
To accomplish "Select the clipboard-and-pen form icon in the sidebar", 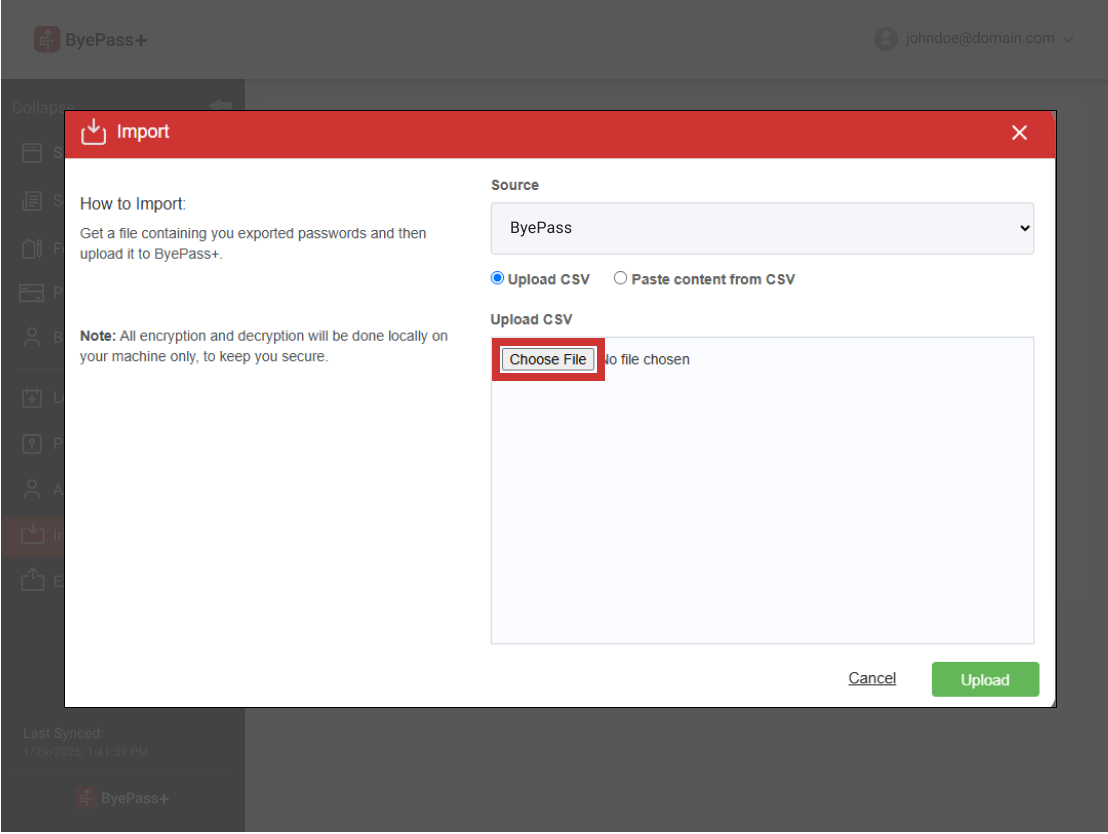I will (x=32, y=248).
